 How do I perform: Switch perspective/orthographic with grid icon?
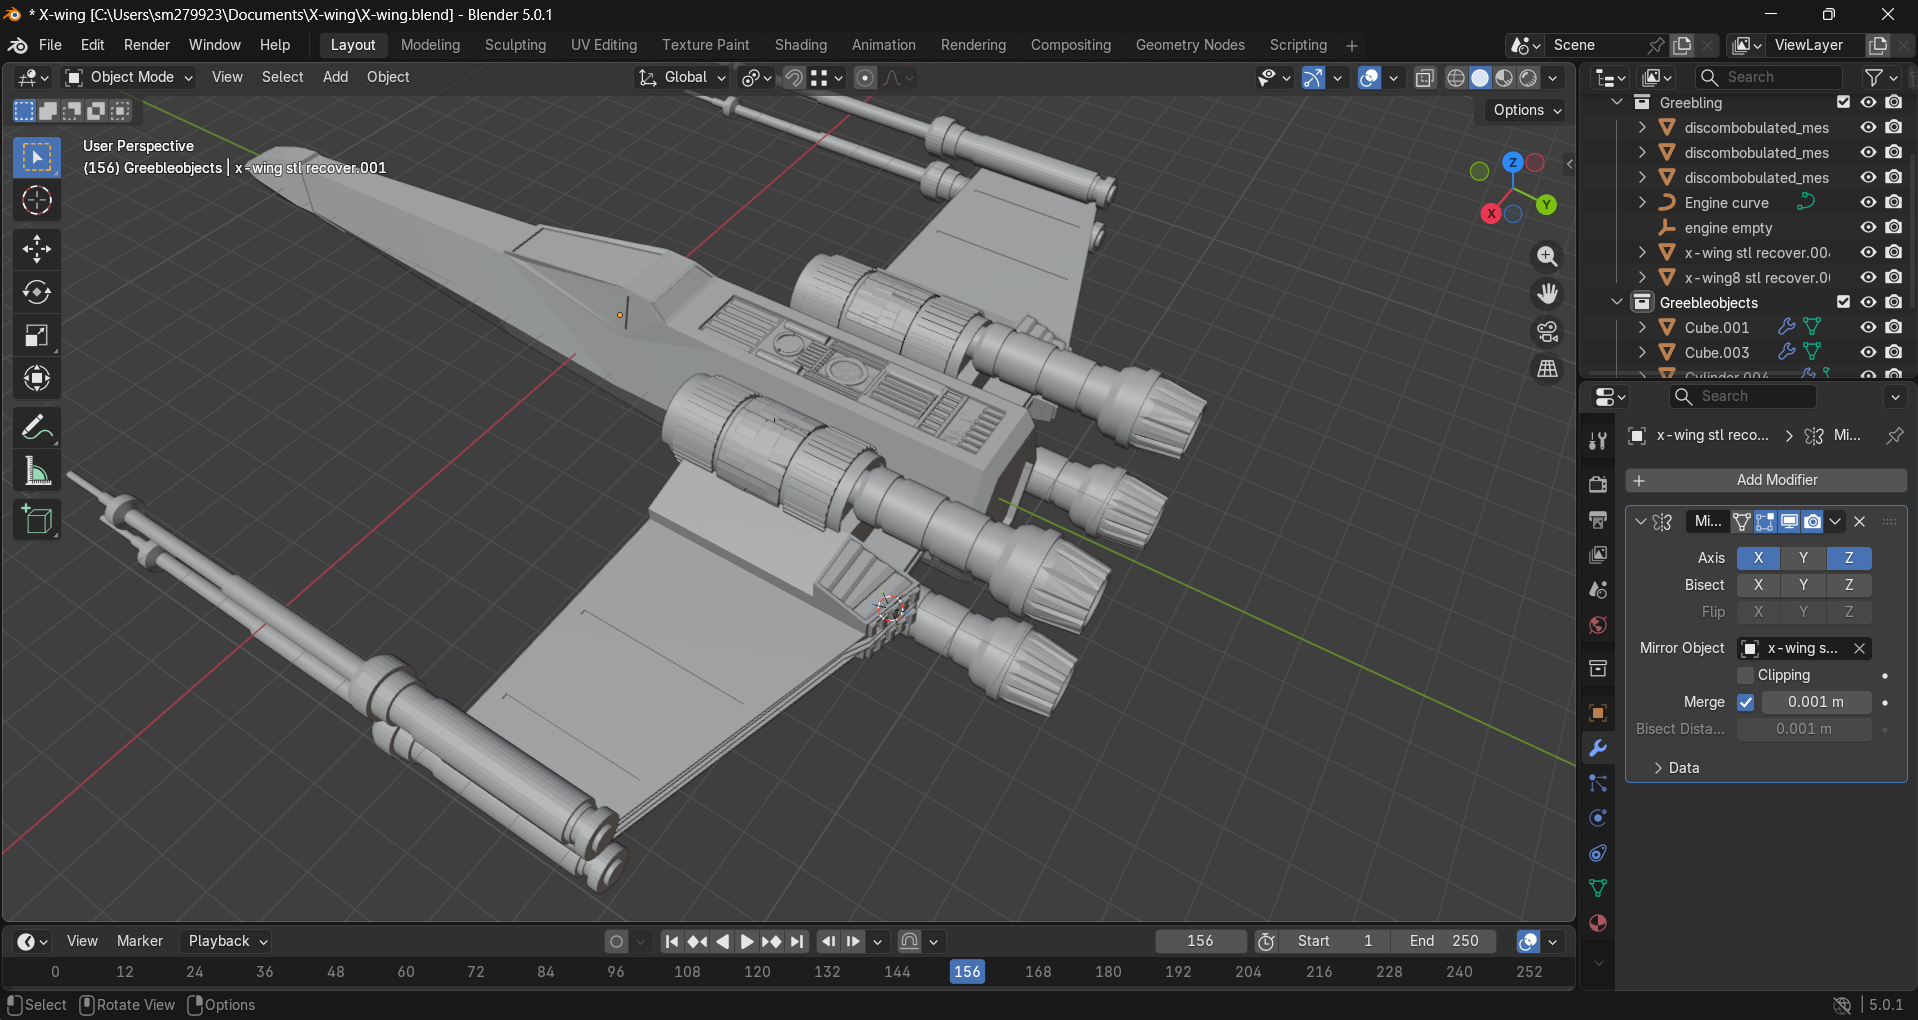[x=1547, y=369]
